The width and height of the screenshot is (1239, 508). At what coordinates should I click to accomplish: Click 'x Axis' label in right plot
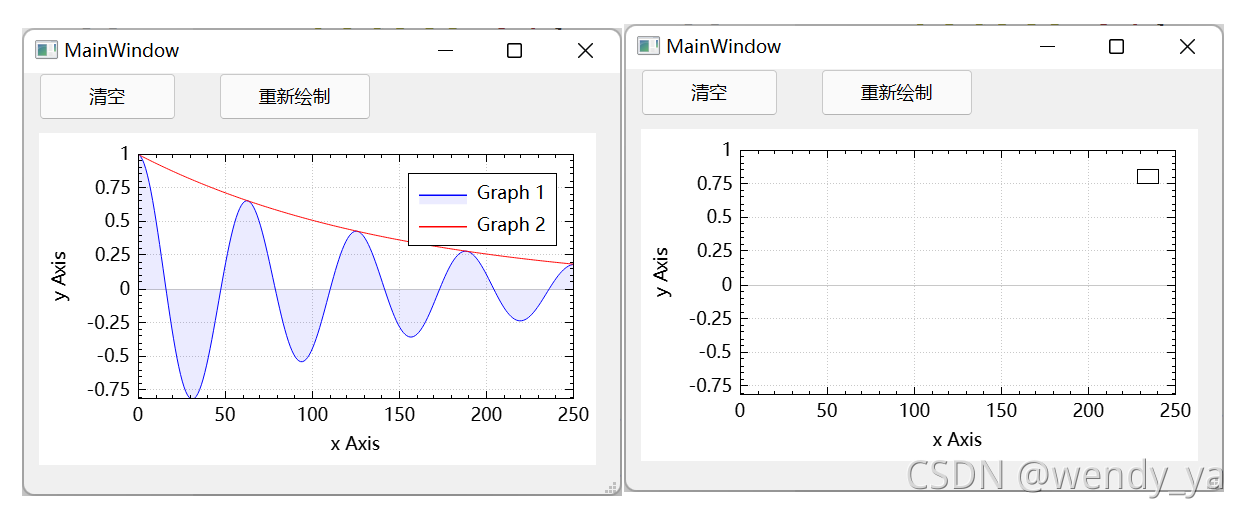click(957, 440)
